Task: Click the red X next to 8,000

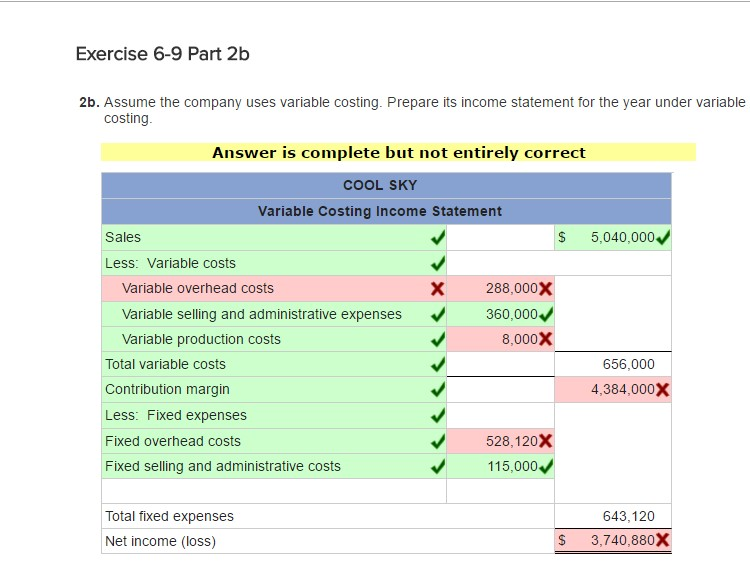Action: coord(545,339)
